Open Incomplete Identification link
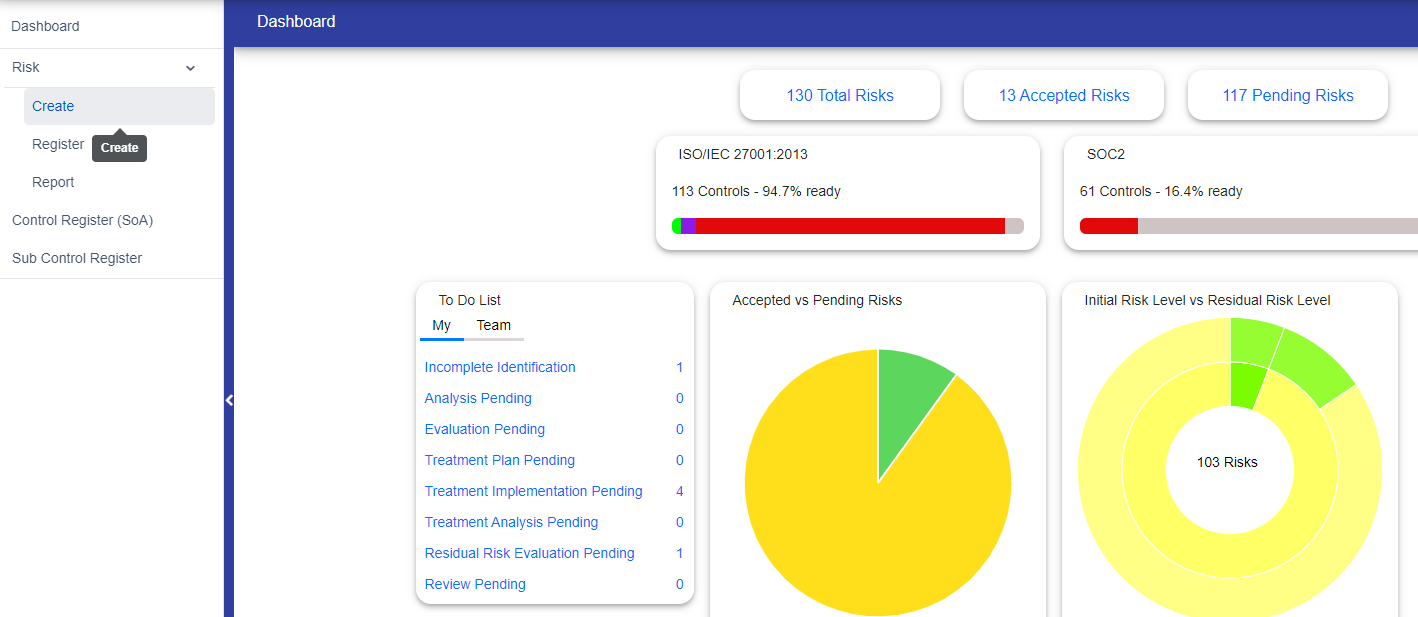The image size is (1418, 617). [x=500, y=367]
